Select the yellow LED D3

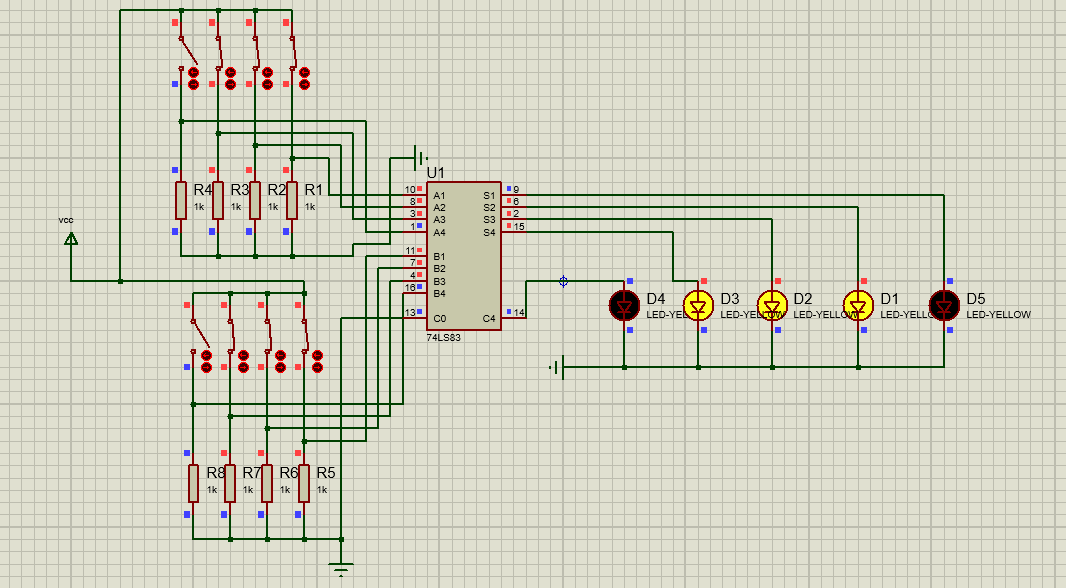(698, 305)
